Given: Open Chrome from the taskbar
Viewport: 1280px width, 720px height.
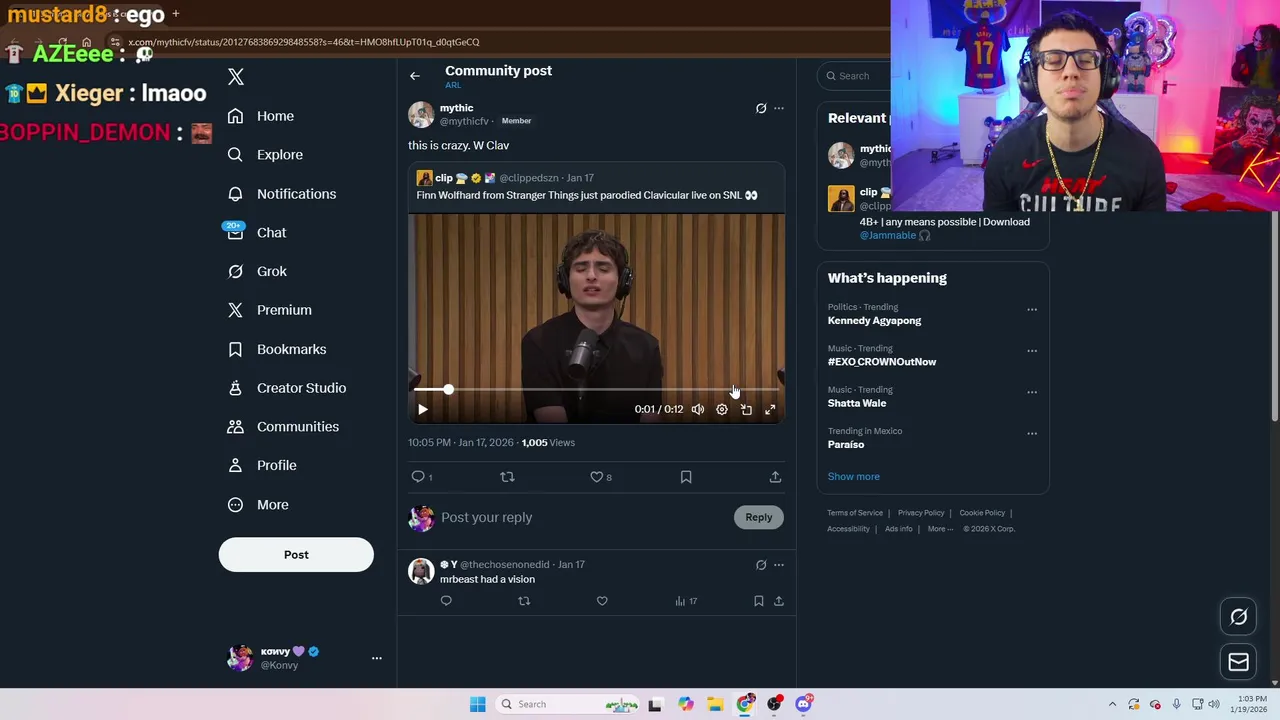Looking at the screenshot, I should pyautogui.click(x=745, y=704).
